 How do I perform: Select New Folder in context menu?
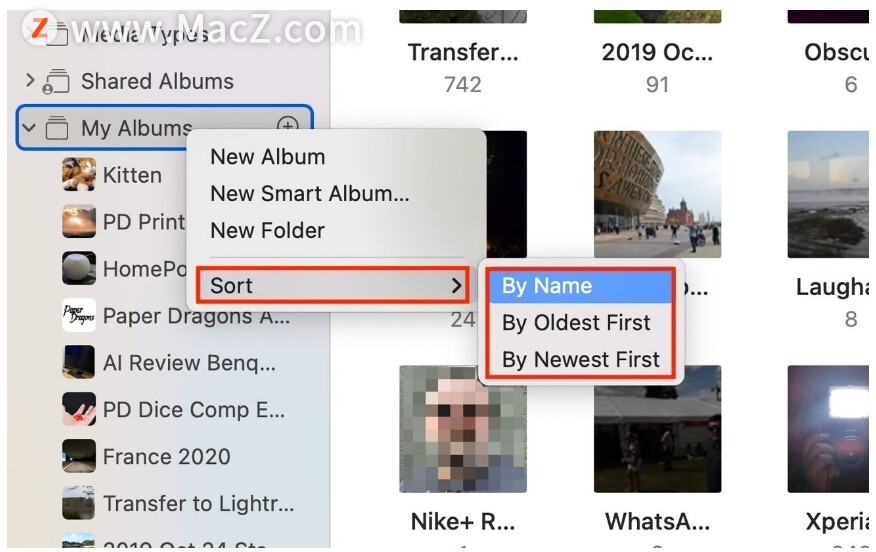pyautogui.click(x=267, y=231)
